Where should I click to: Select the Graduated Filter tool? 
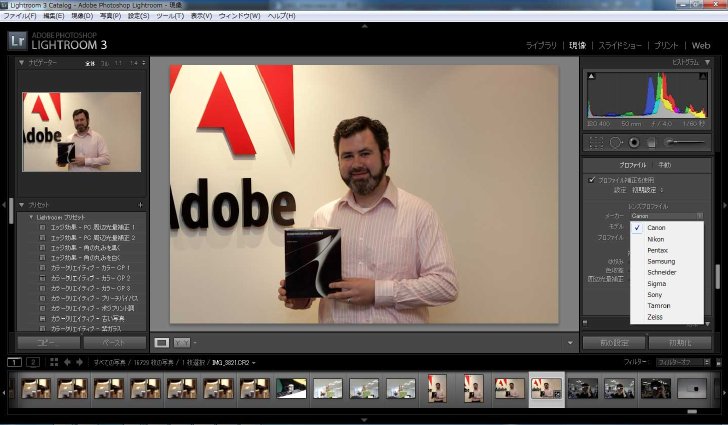(x=651, y=143)
